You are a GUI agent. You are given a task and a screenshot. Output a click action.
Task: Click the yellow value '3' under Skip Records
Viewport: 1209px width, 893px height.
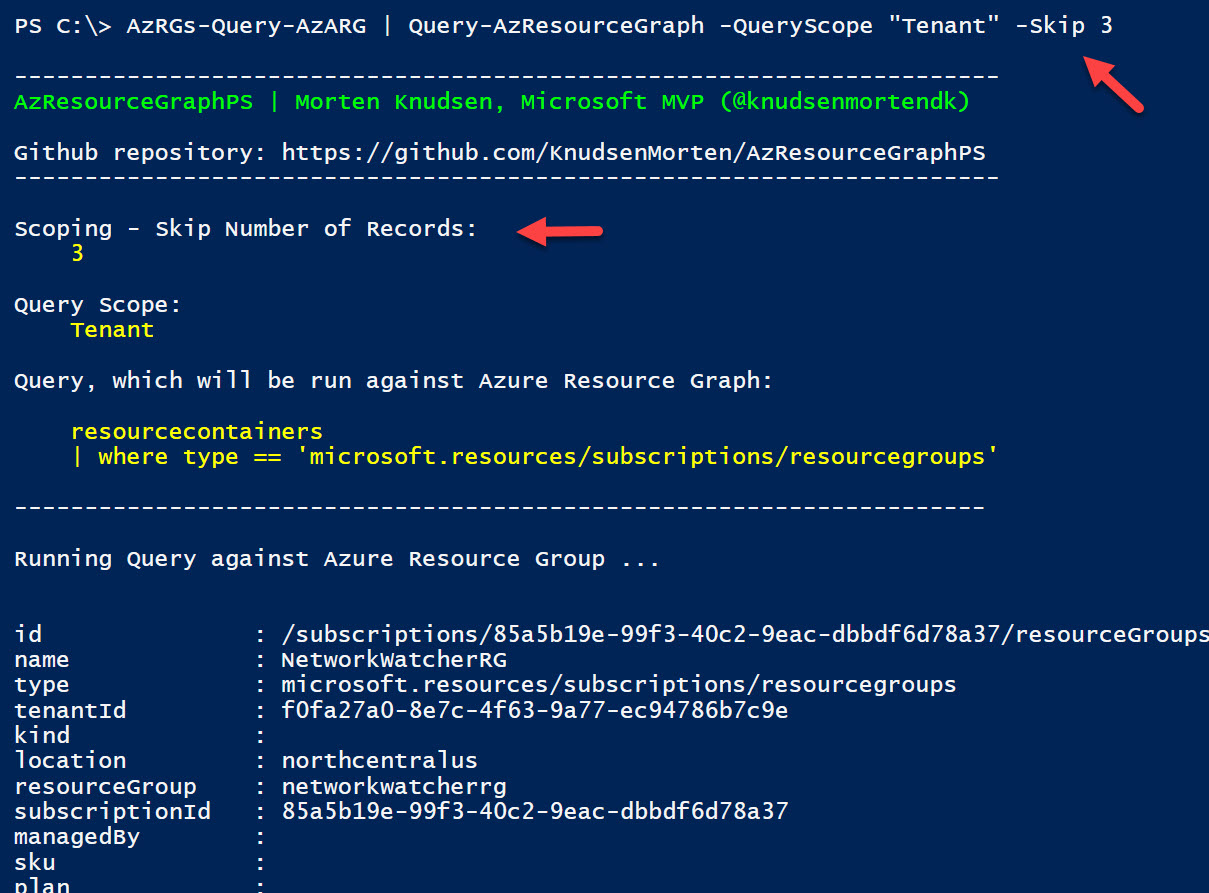click(77, 254)
